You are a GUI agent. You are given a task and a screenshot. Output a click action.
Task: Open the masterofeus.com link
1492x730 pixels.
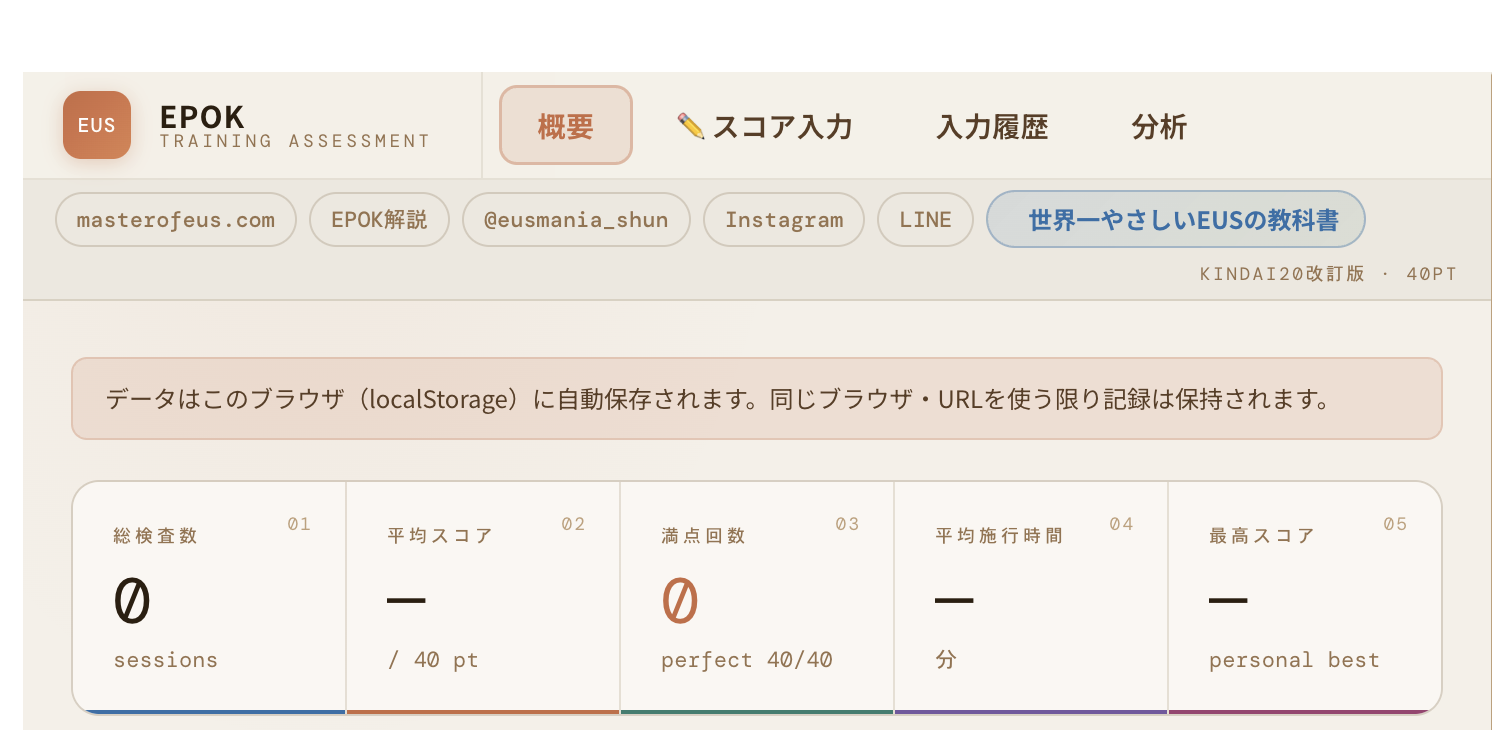click(x=176, y=220)
